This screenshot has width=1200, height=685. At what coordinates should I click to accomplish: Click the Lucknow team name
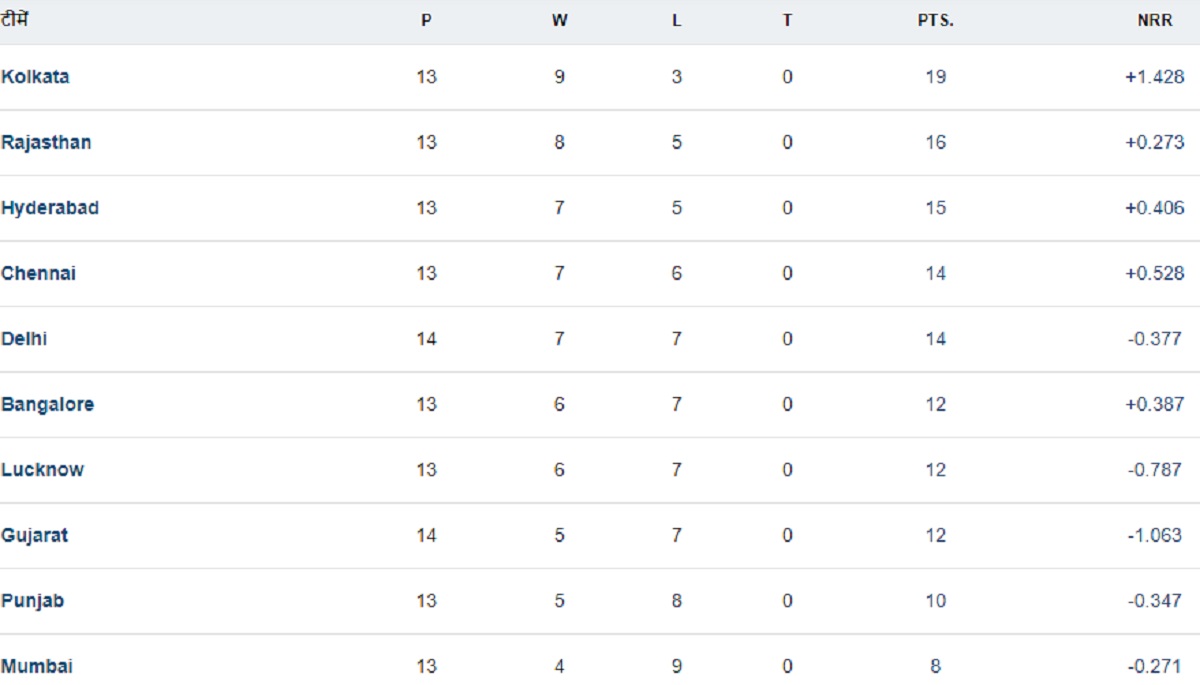pos(43,470)
